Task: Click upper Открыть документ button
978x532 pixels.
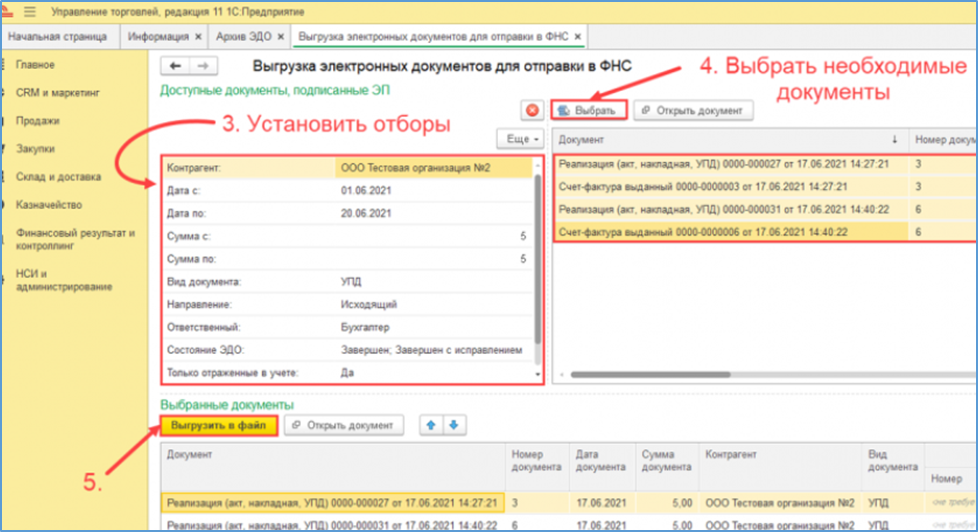Action: [x=693, y=110]
